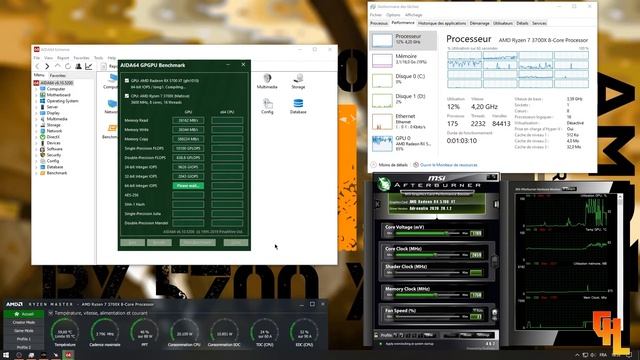Select Accueil in Ryzen Master sidebar

(x=24, y=314)
